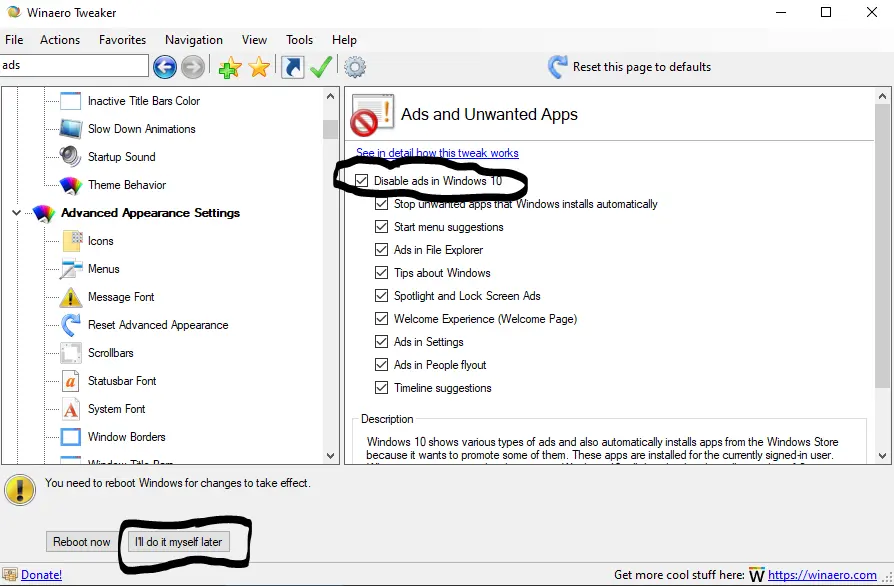Open the Favorites menu
The image size is (894, 586).
click(x=123, y=40)
